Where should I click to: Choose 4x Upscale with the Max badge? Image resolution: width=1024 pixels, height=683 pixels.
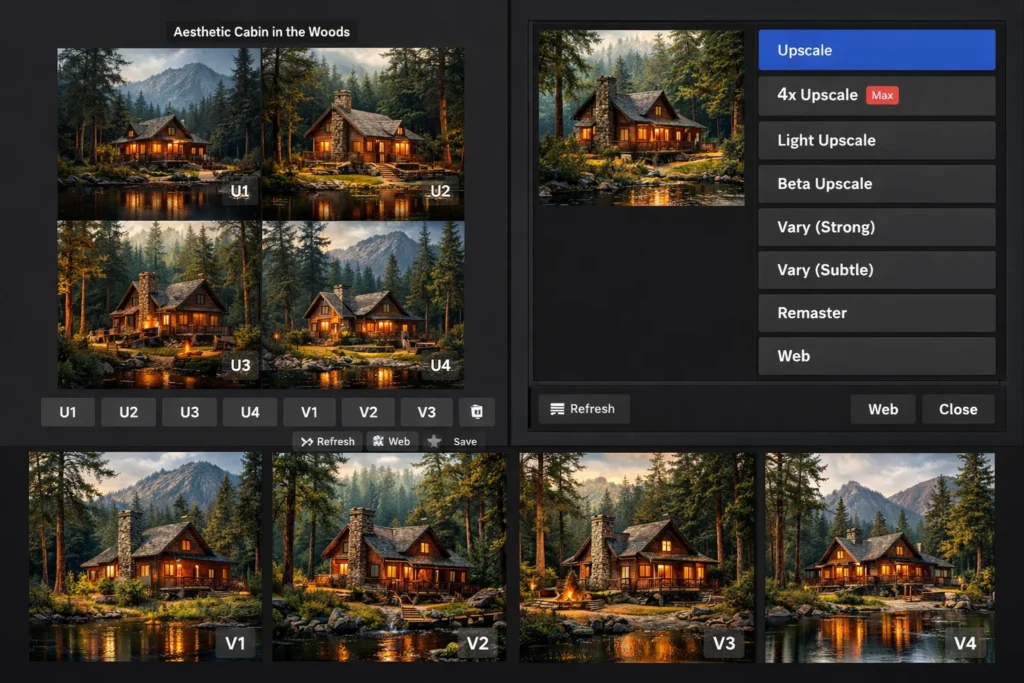point(876,95)
